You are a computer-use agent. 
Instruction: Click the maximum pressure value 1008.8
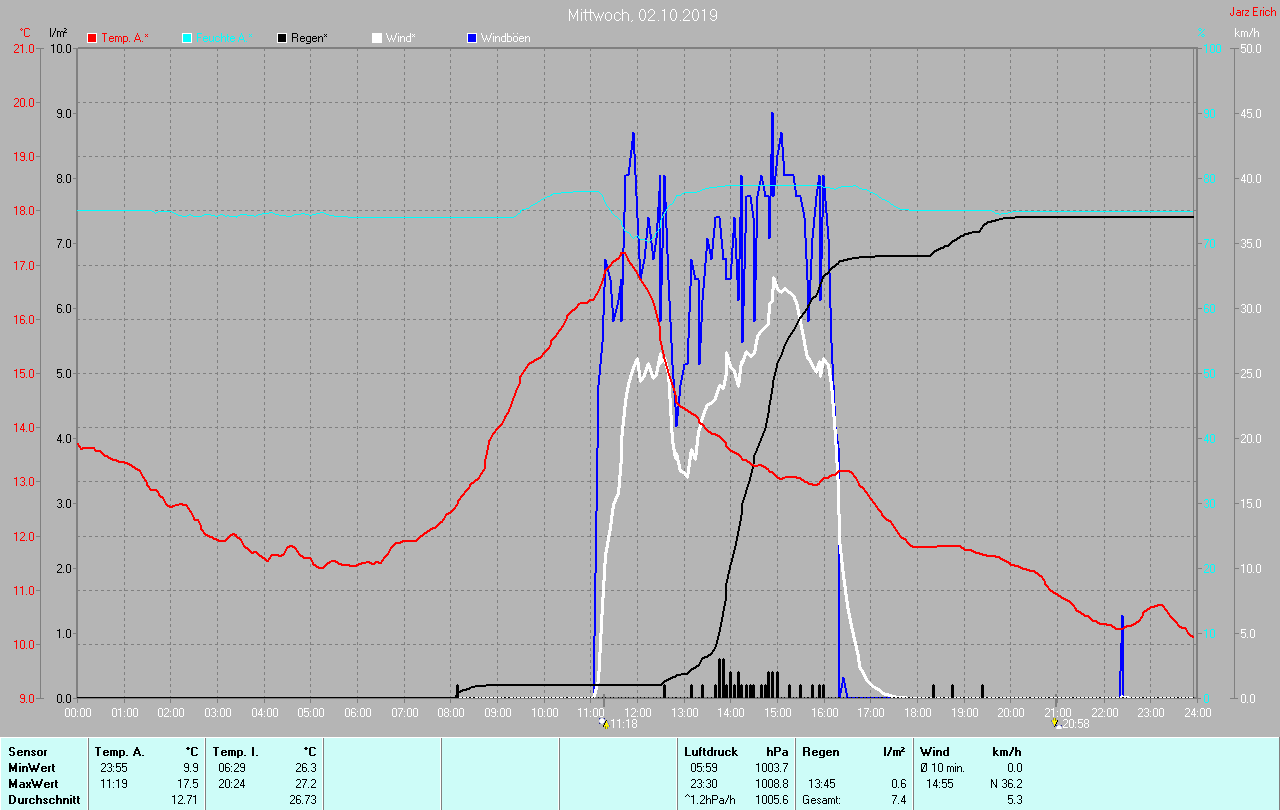click(771, 784)
